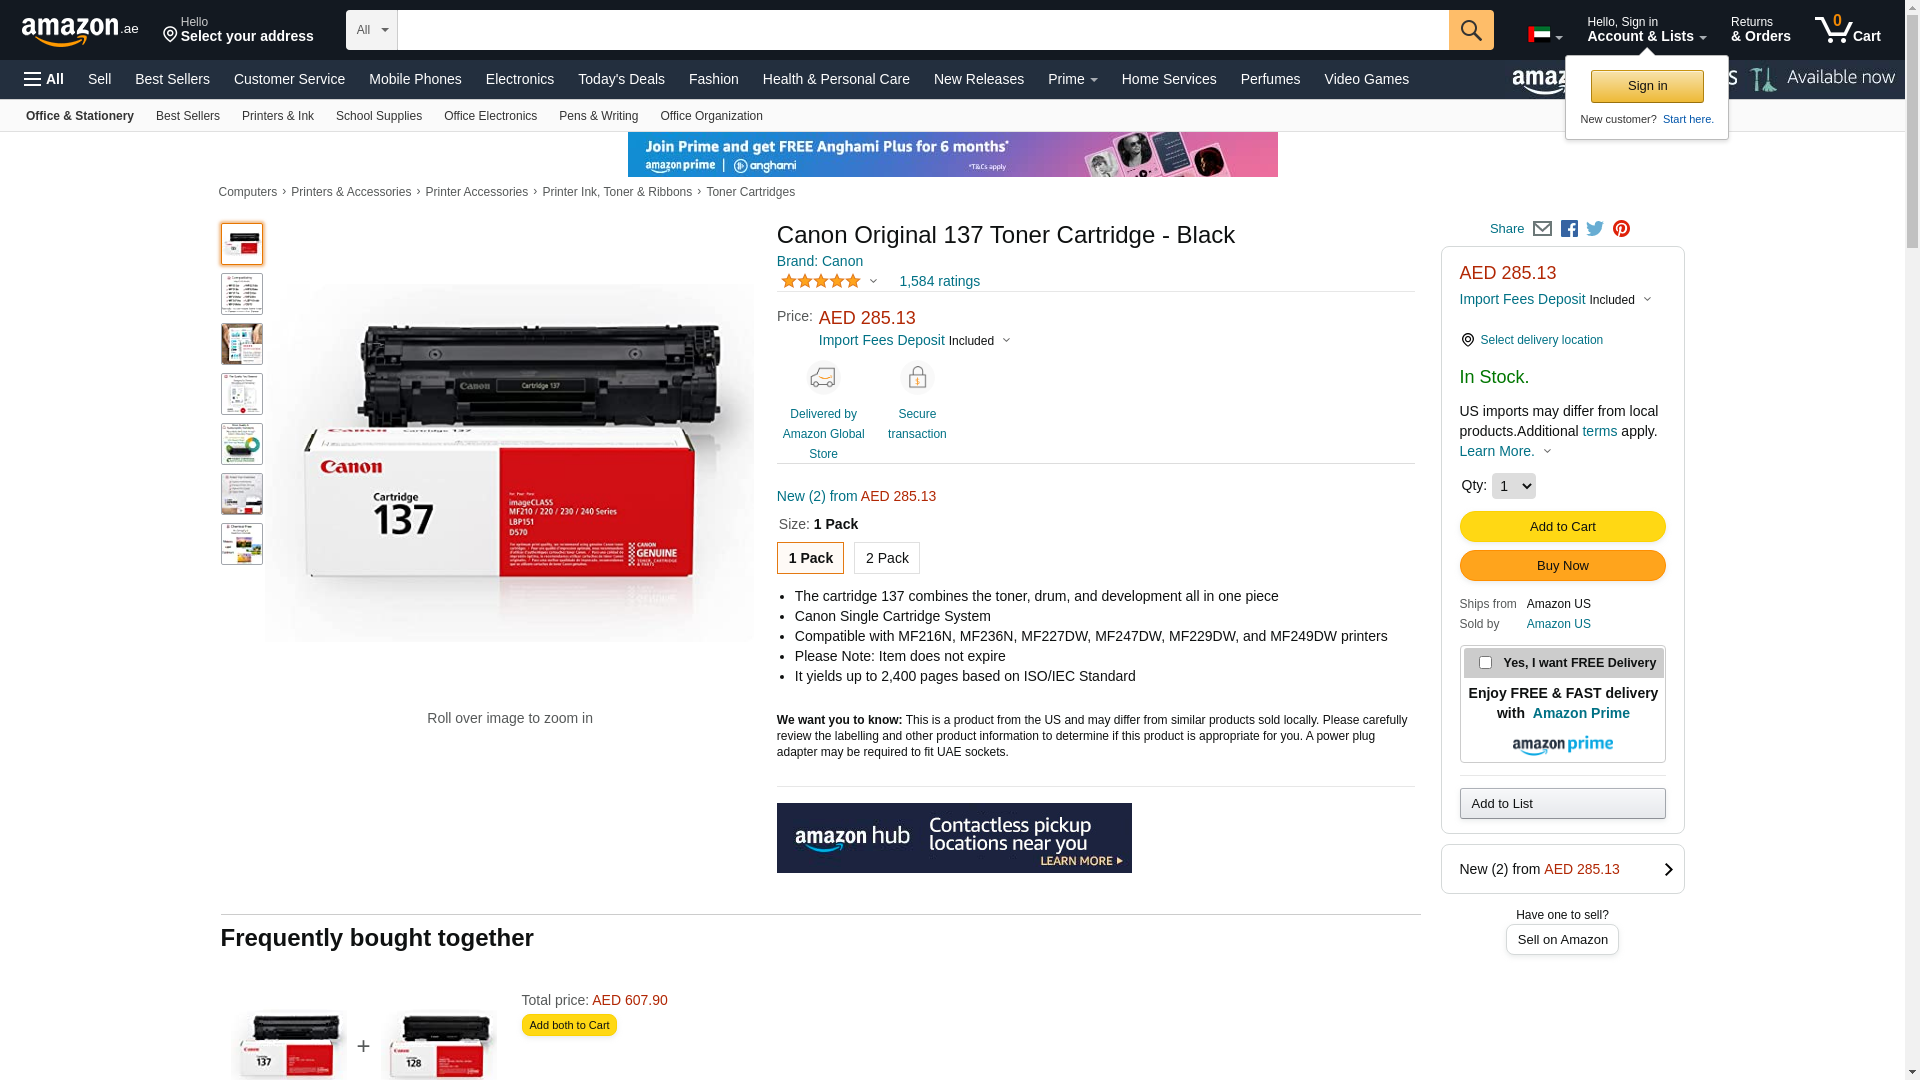
Task: Share product on Pinterest
Action: pyautogui.click(x=1621, y=229)
